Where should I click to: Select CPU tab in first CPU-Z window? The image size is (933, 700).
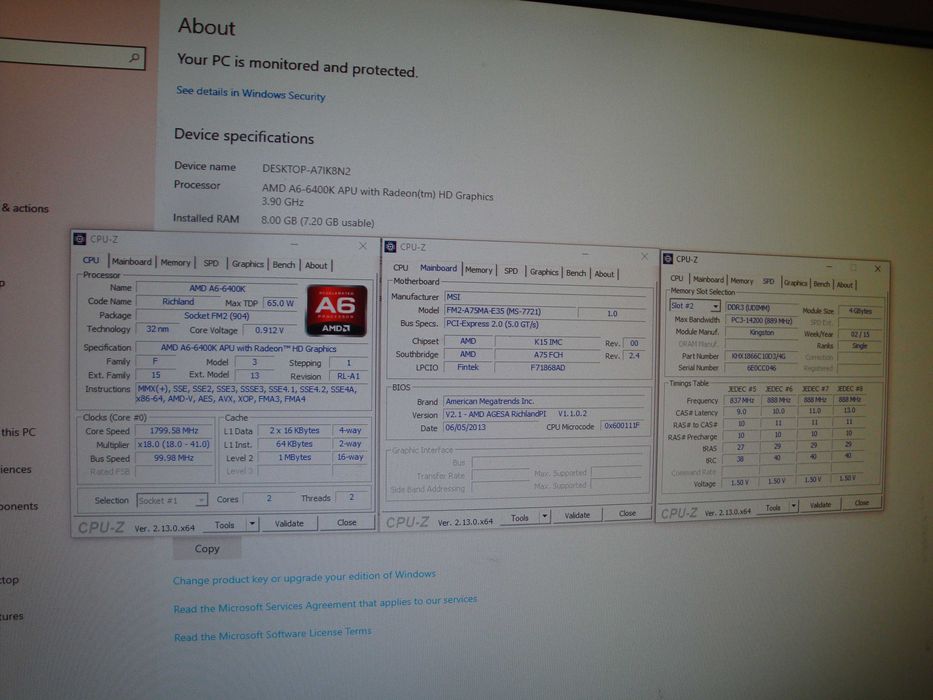91,260
